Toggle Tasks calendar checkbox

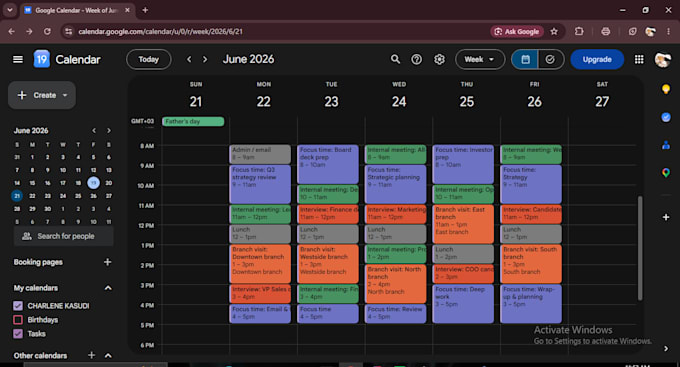coord(18,334)
